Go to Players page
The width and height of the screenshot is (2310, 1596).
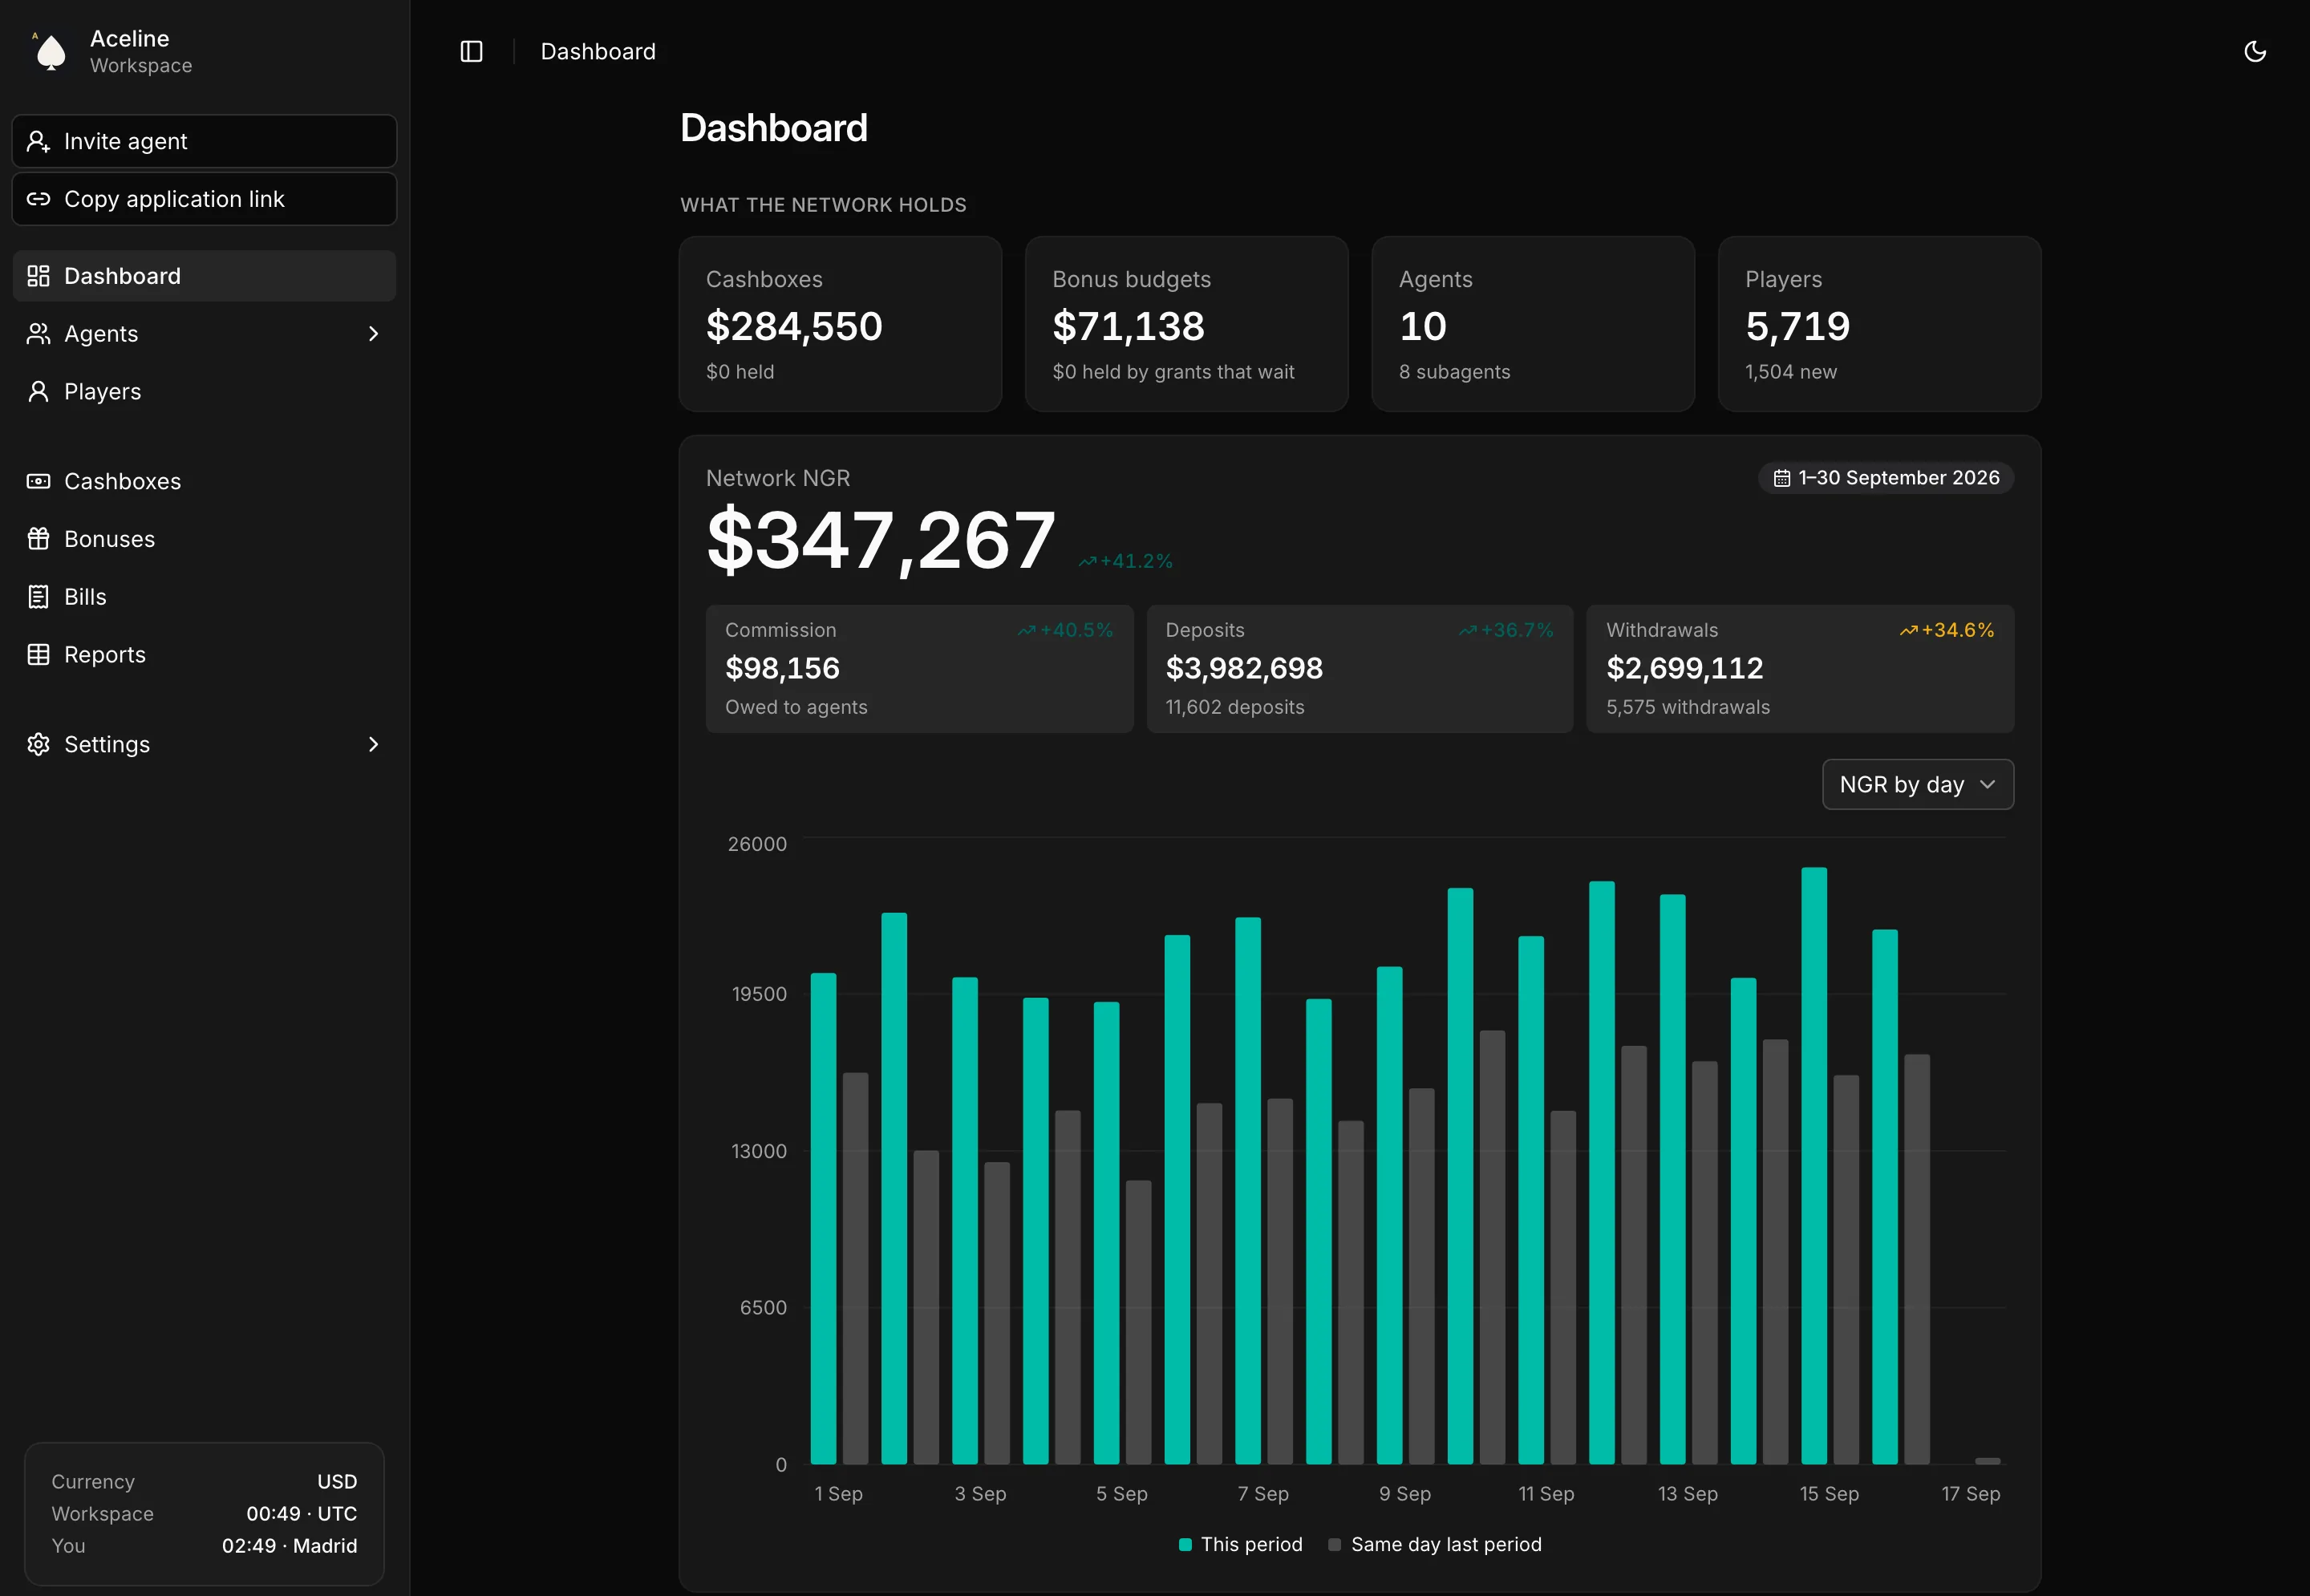(204, 391)
